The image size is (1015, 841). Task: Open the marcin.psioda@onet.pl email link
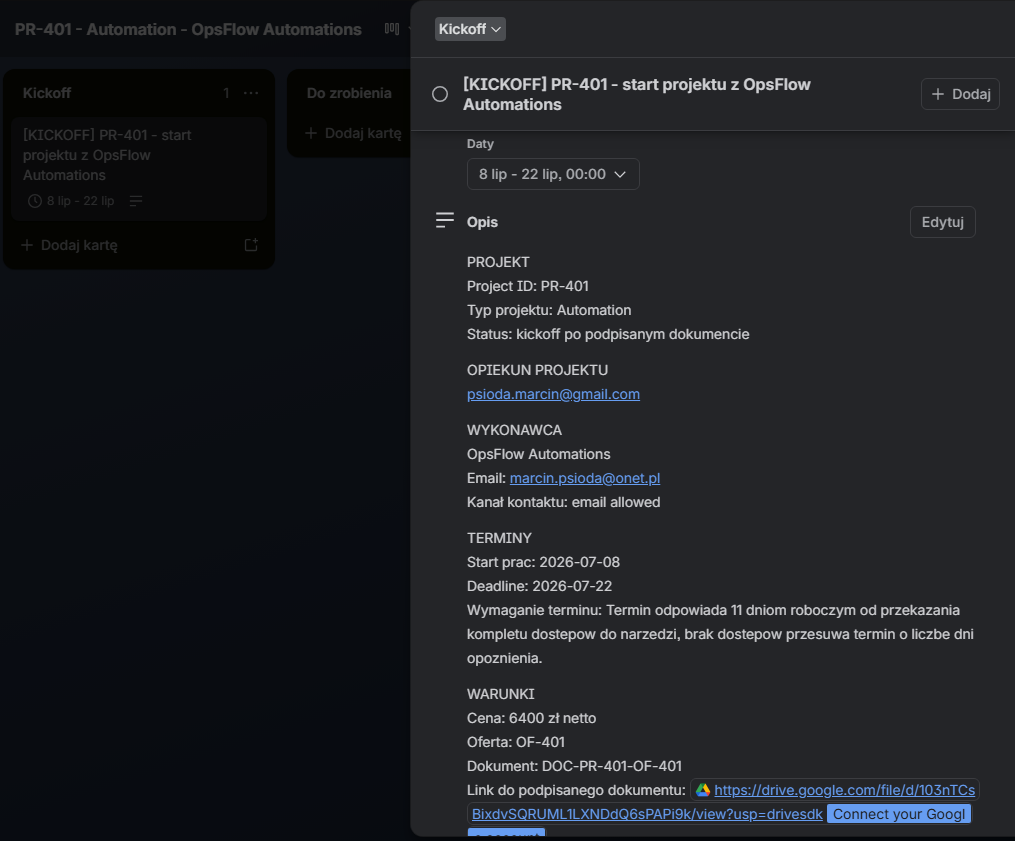(x=585, y=478)
